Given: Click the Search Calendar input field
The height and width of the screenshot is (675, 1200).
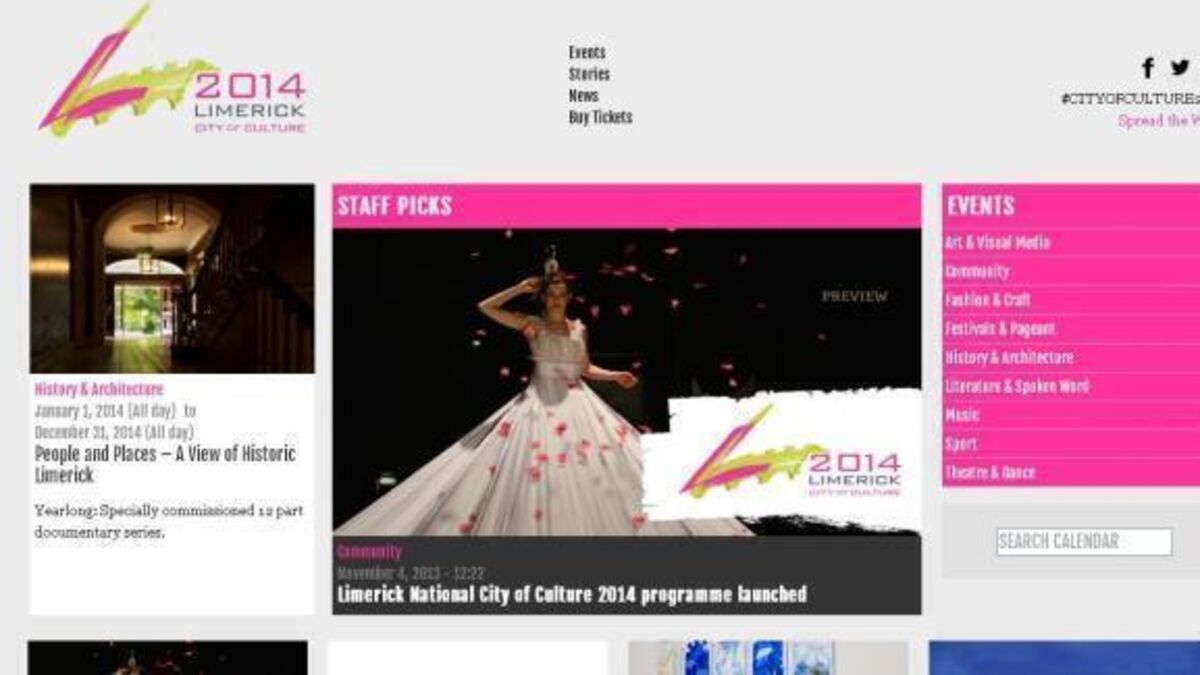Looking at the screenshot, I should [1084, 542].
